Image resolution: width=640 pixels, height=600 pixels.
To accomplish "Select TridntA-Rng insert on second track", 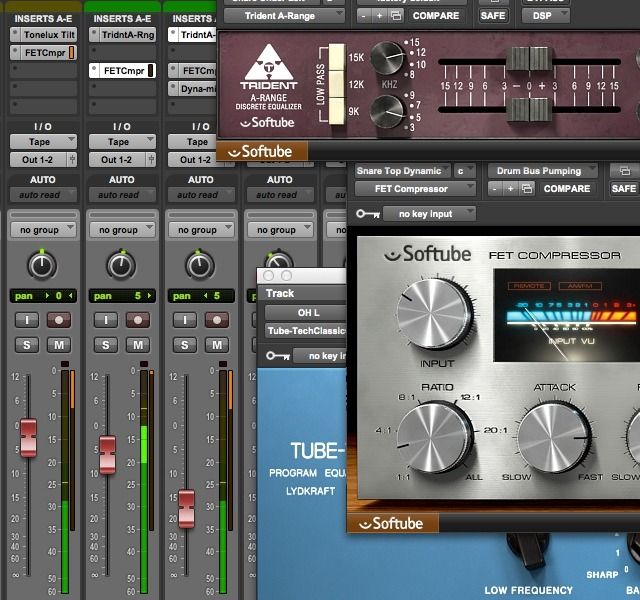I will coord(122,35).
